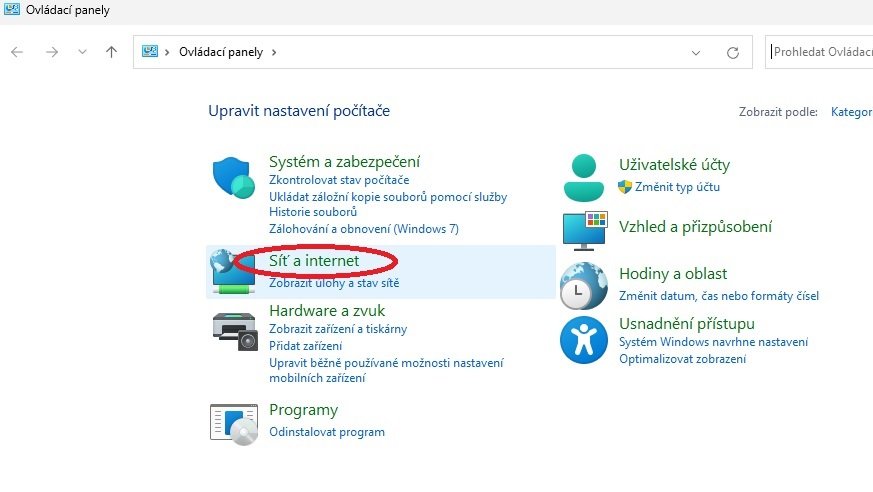The image size is (873, 492).
Task: Open Síť a internet category
Action: (314, 260)
